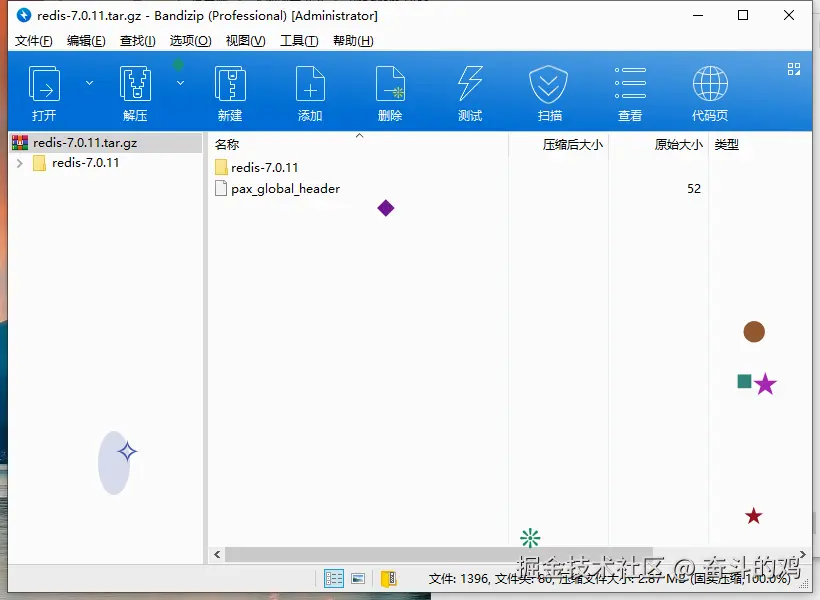820x600 pixels.
Task: Click the toolbar layout grid icon
Action: click(794, 69)
